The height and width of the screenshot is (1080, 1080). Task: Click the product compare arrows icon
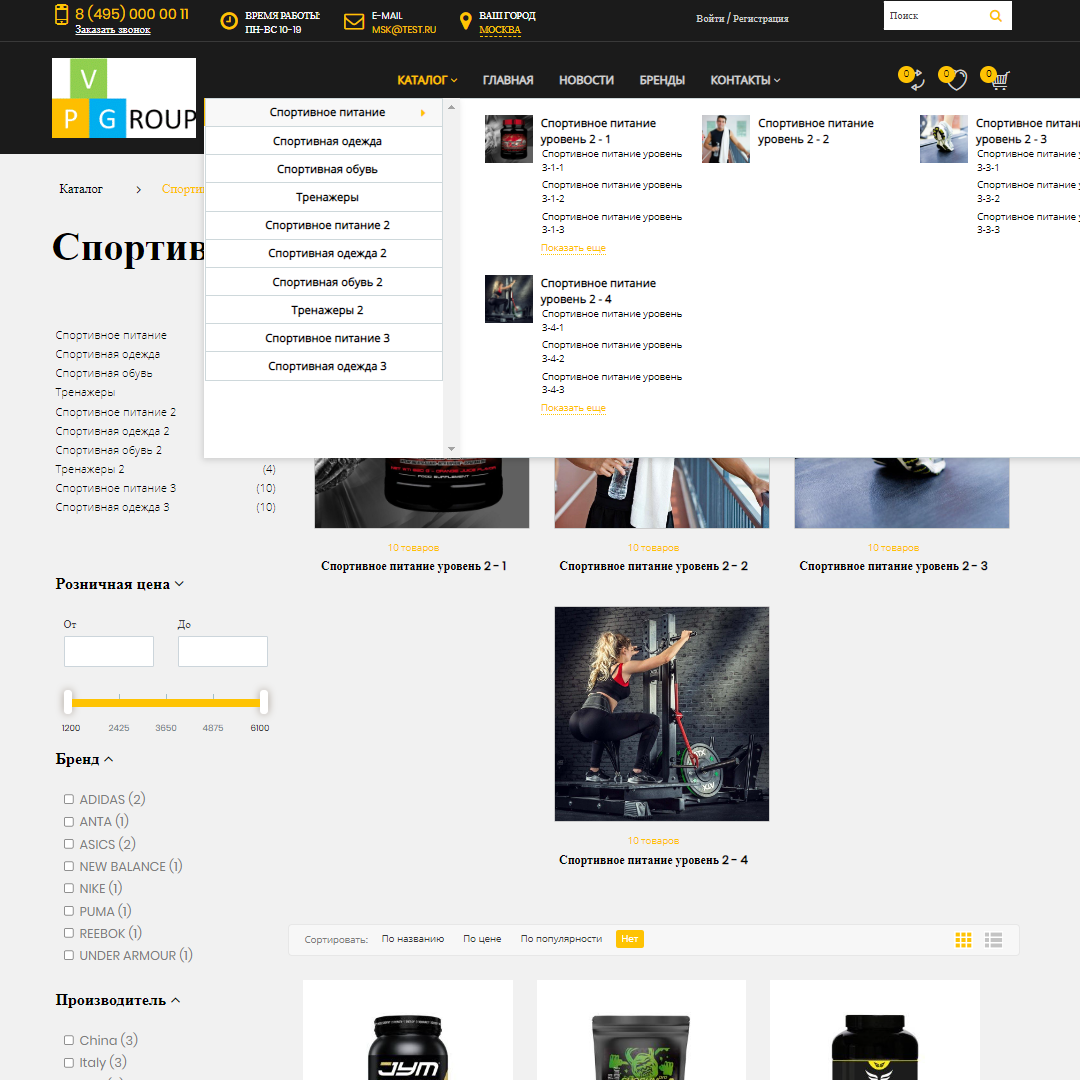tap(915, 81)
